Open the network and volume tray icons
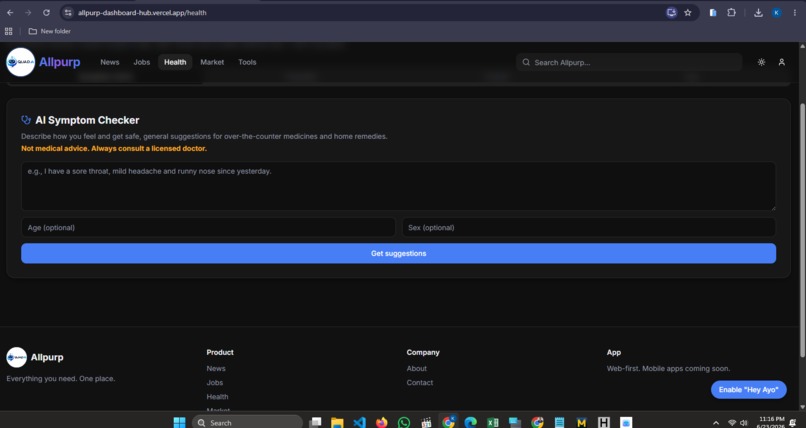Screen dimensions: 806x428 (x=738, y=423)
